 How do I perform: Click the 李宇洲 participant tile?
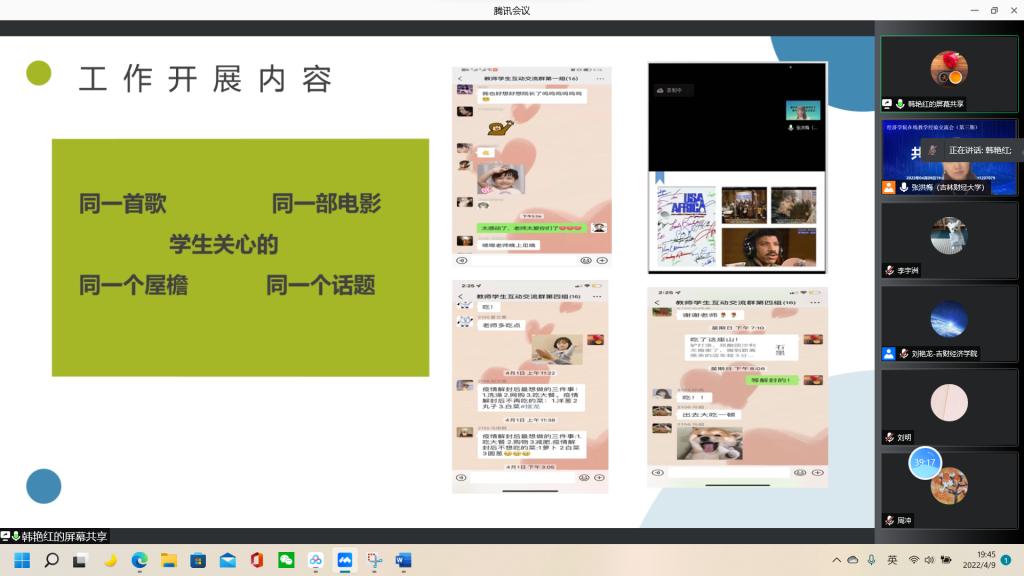click(948, 240)
